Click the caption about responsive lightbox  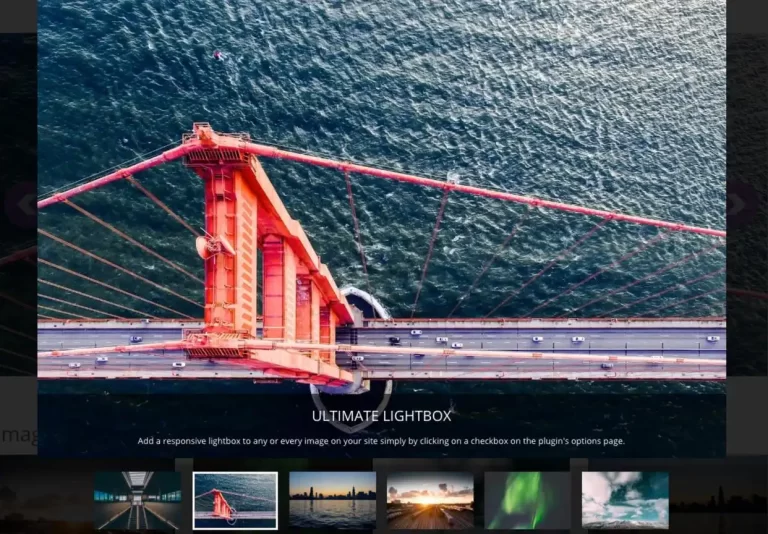coord(381,441)
